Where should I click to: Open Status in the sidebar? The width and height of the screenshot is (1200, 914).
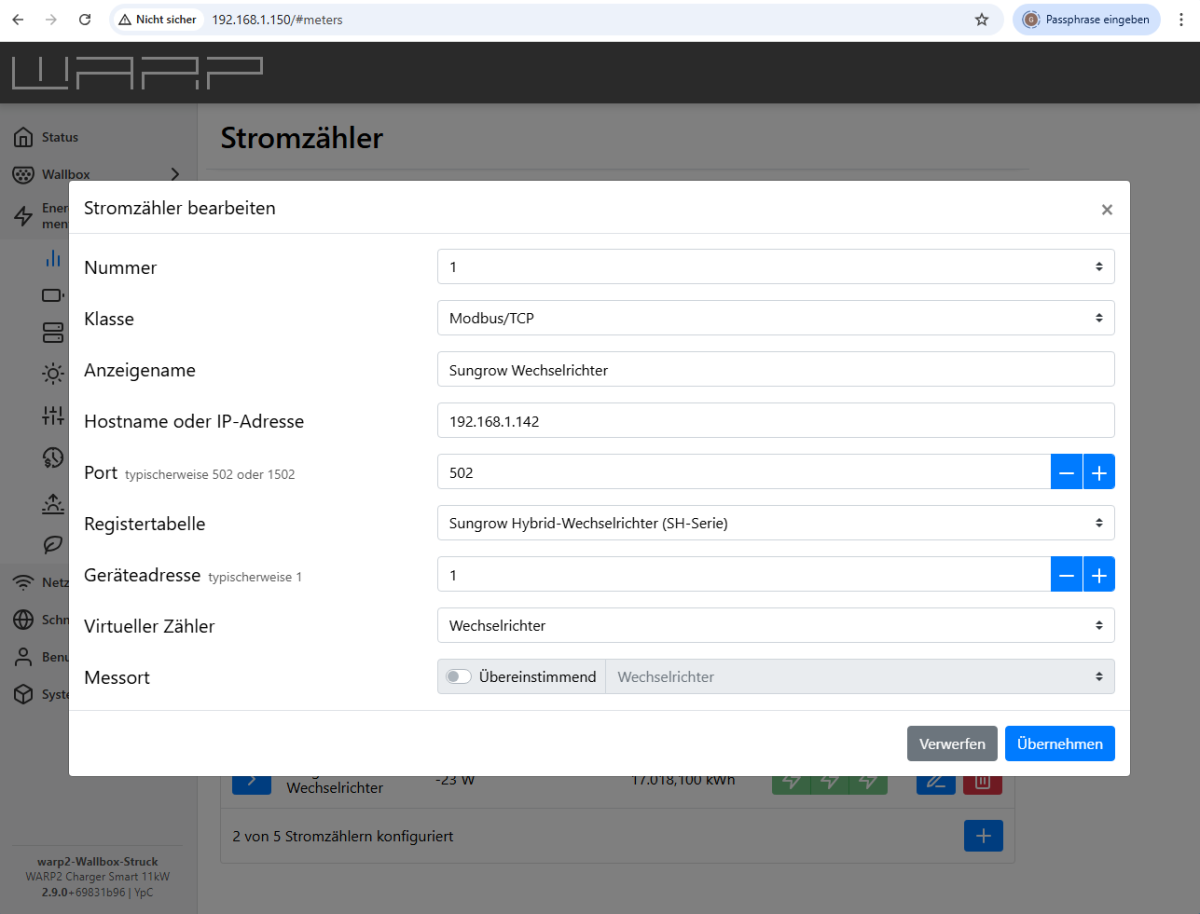click(x=59, y=137)
